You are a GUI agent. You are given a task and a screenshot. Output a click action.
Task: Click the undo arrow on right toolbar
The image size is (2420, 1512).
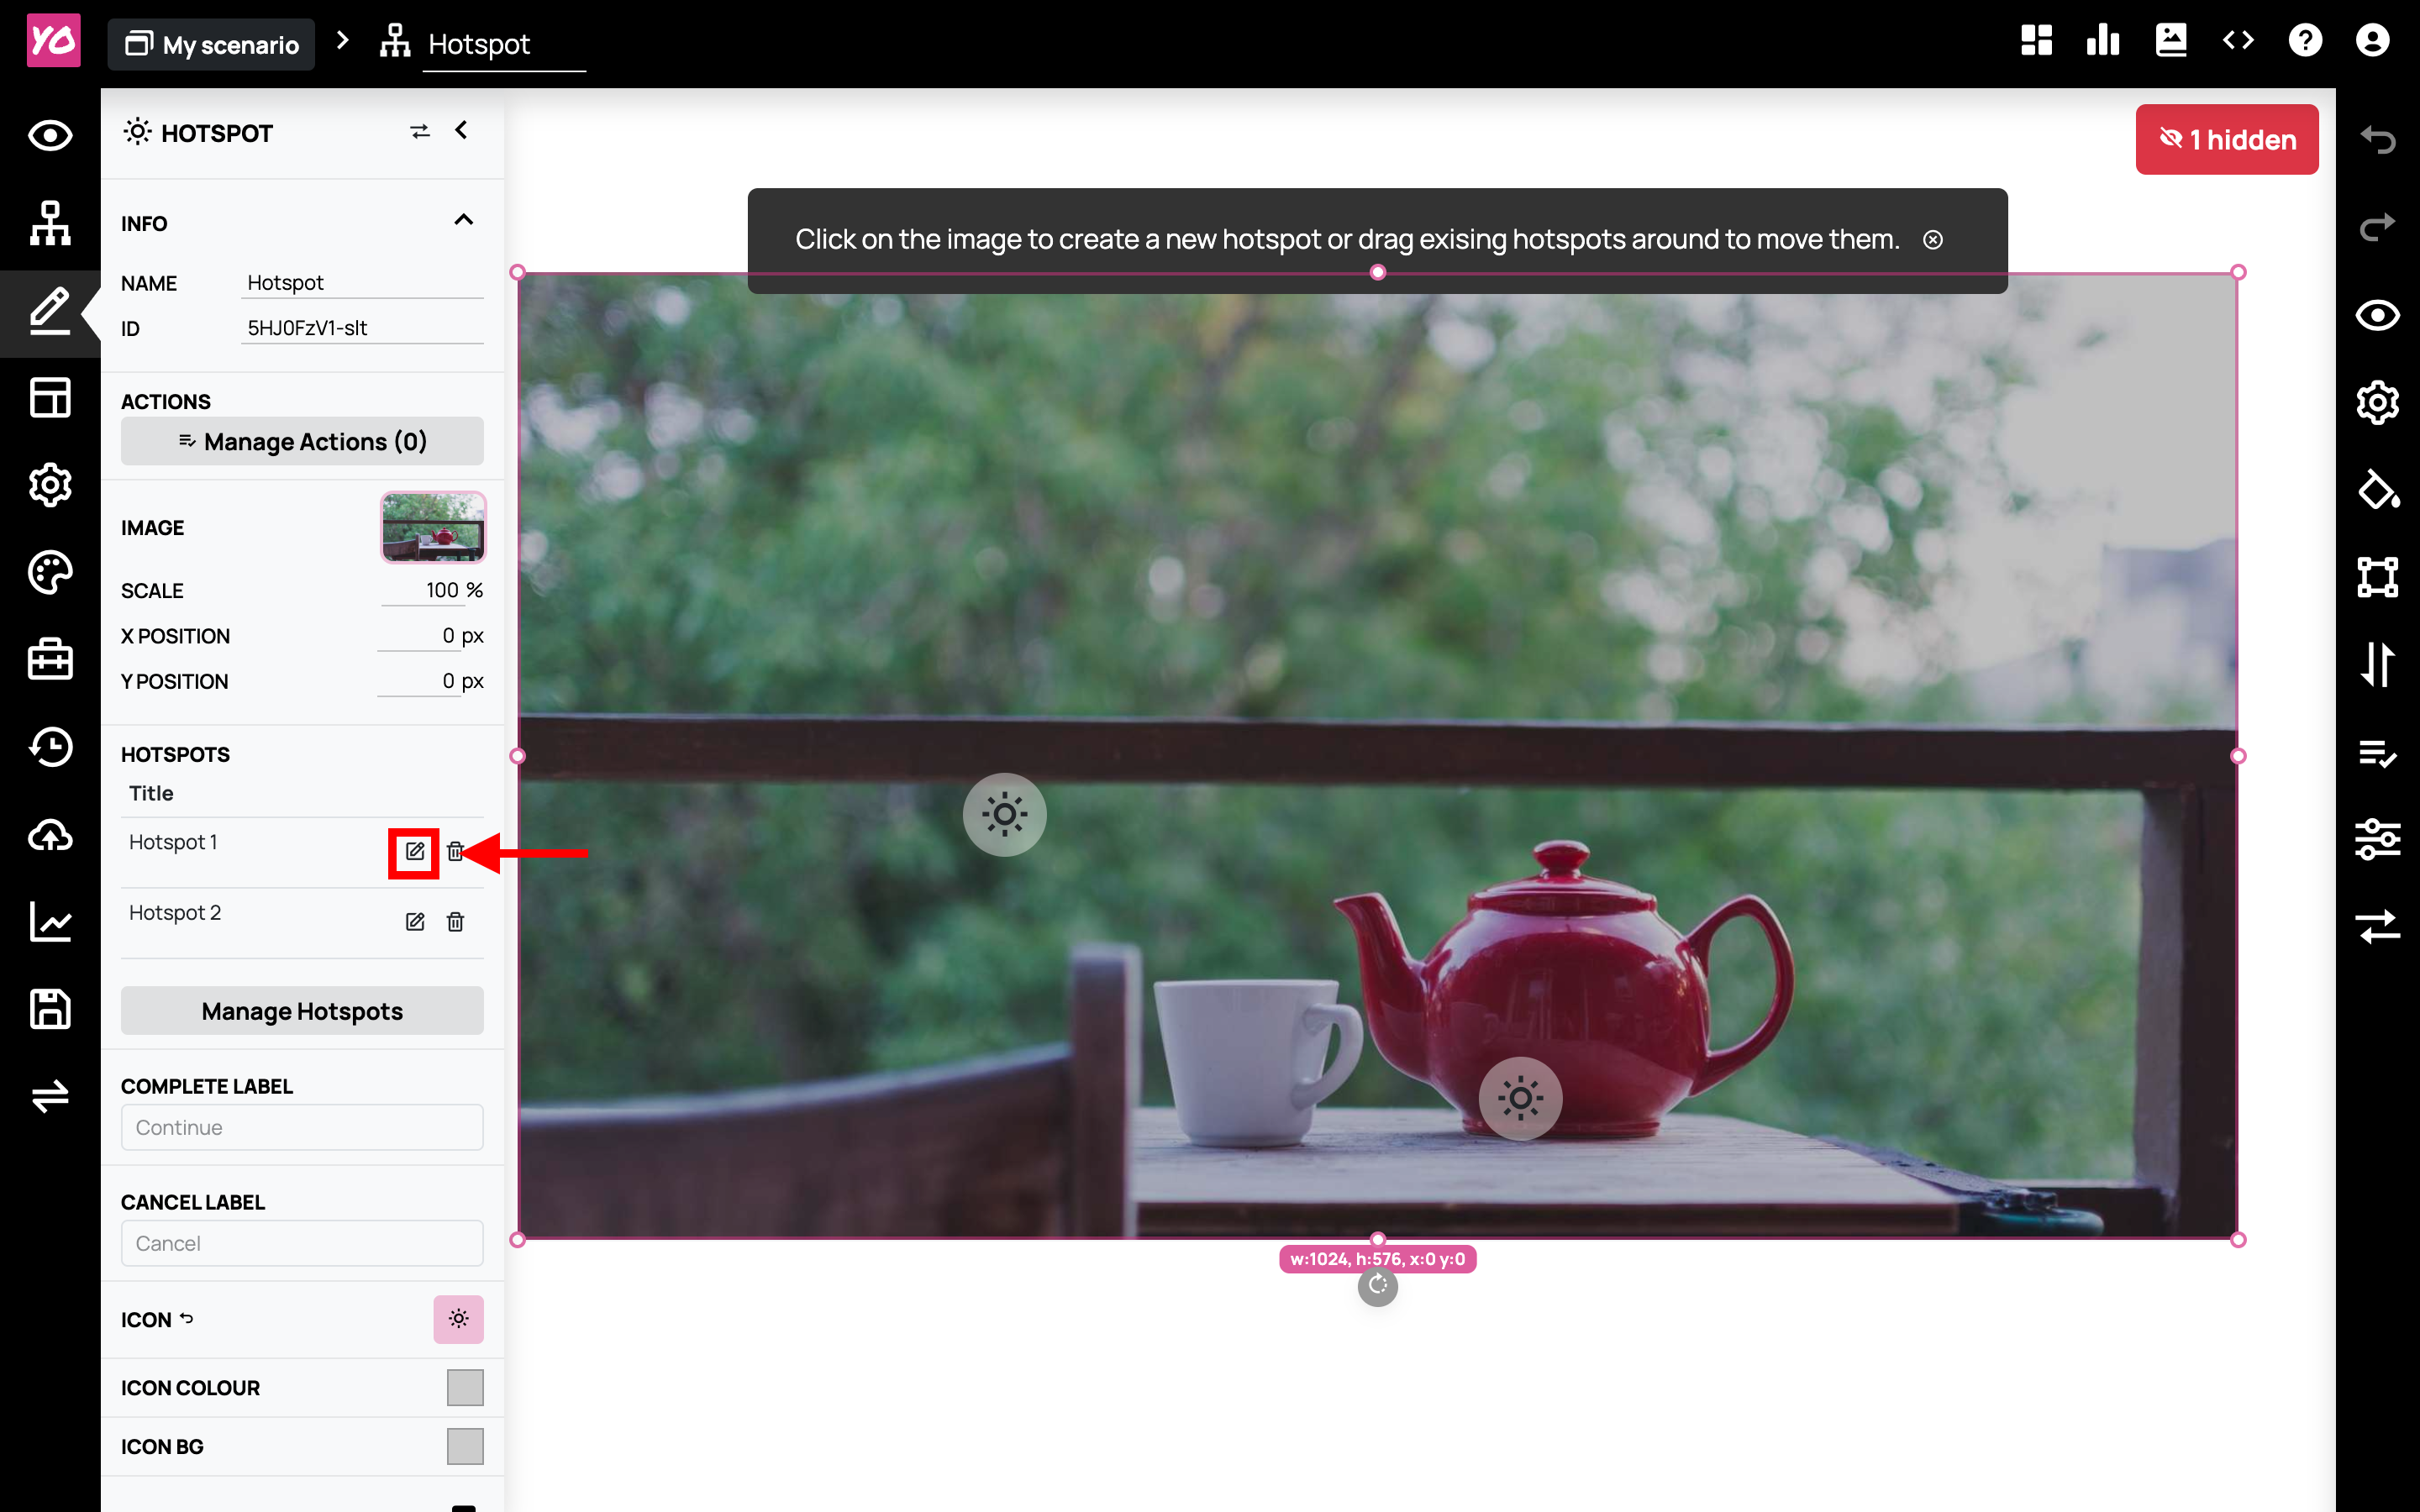click(2378, 140)
